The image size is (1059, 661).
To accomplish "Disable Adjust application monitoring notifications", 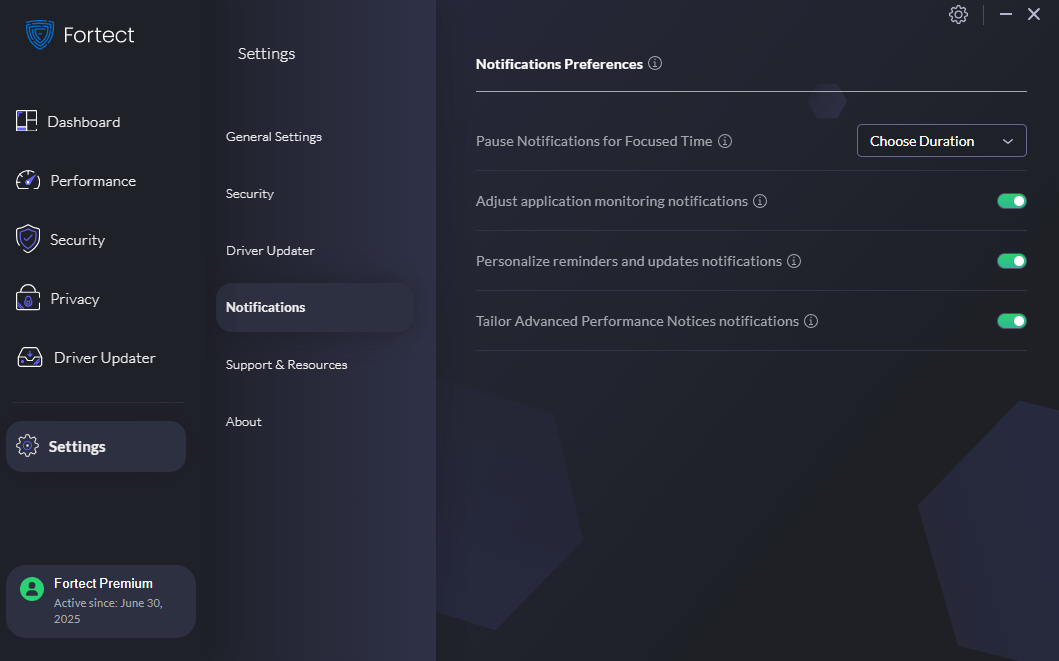I will pos(1011,200).
